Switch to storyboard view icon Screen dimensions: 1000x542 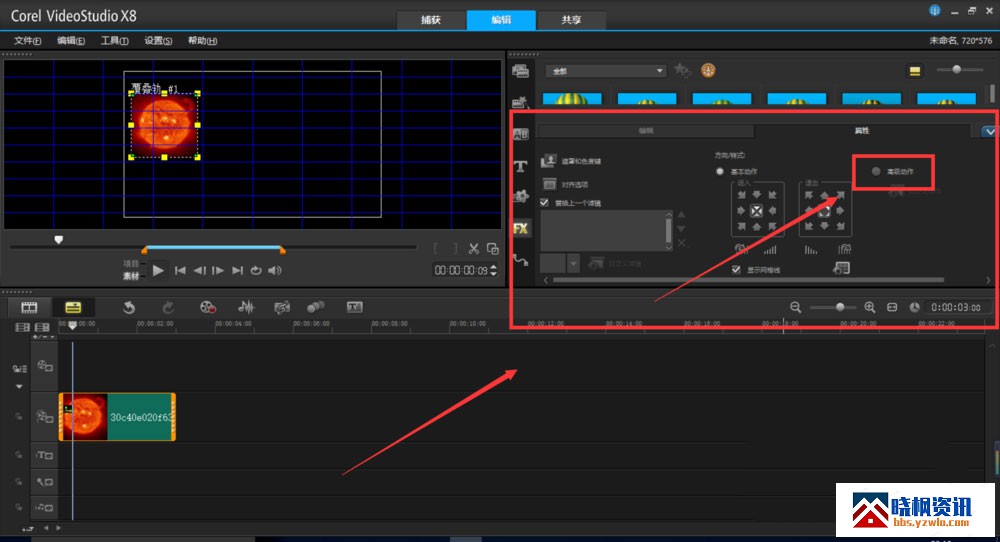[29, 307]
